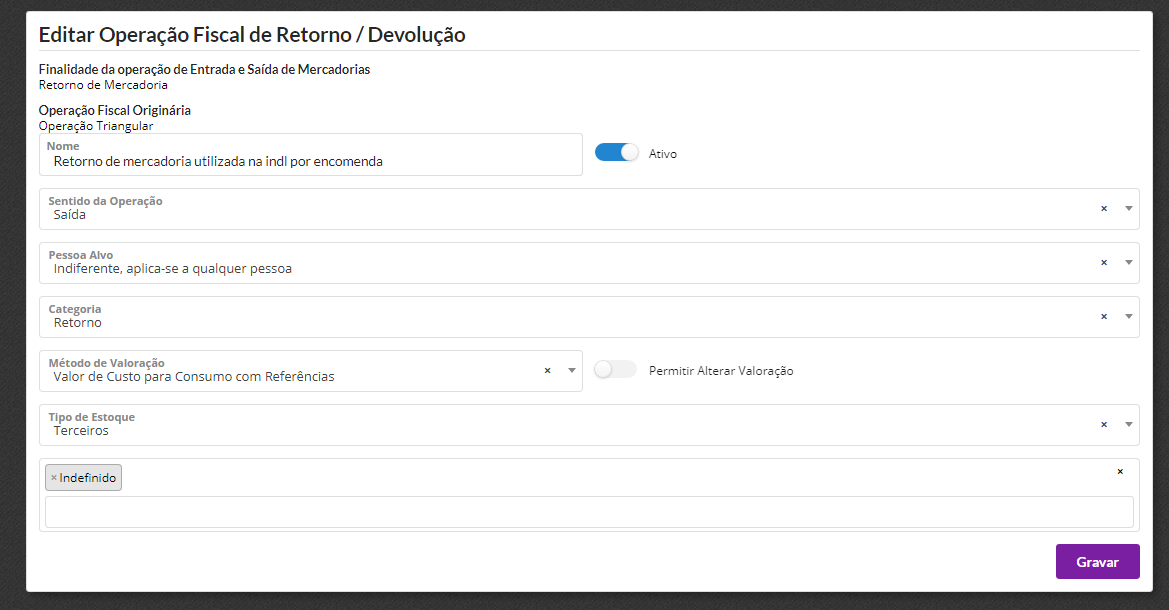The image size is (1169, 610).
Task: Enable Permitir Alterar Valoração switch
Action: (615, 370)
